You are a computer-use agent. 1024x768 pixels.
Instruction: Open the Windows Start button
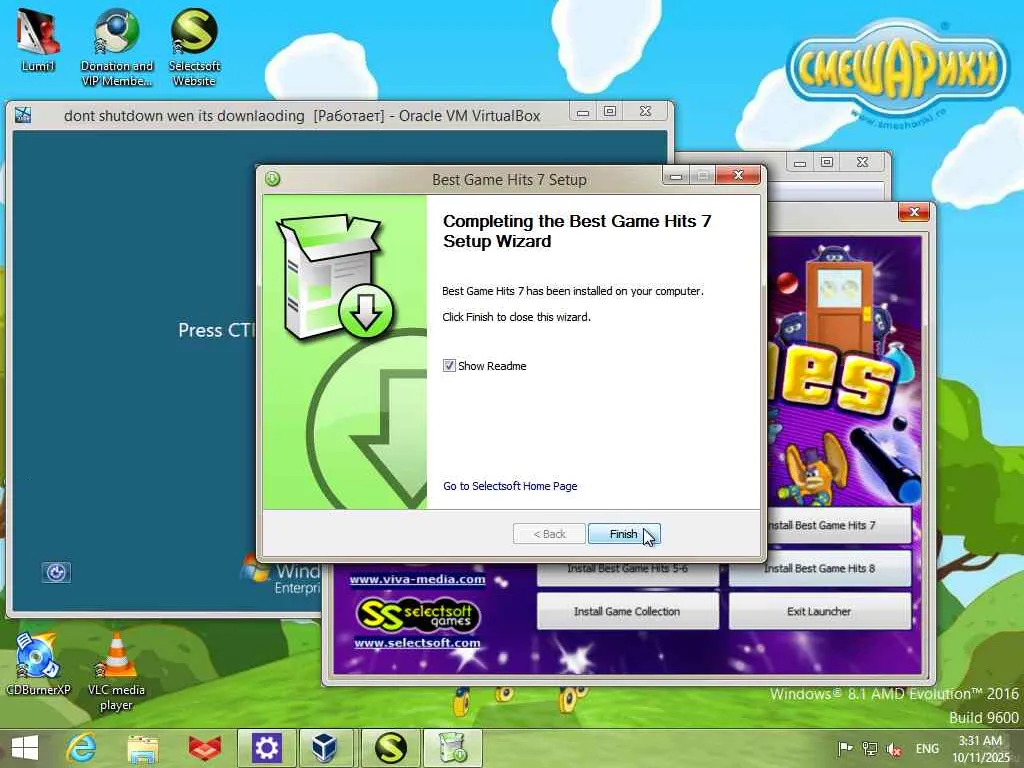(25, 748)
